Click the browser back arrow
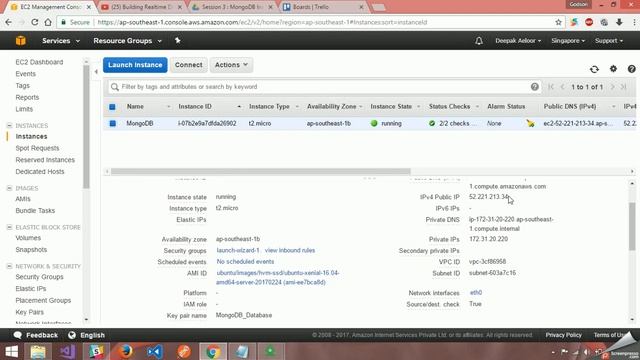Viewport: 640px width, 360px height. click(x=9, y=22)
